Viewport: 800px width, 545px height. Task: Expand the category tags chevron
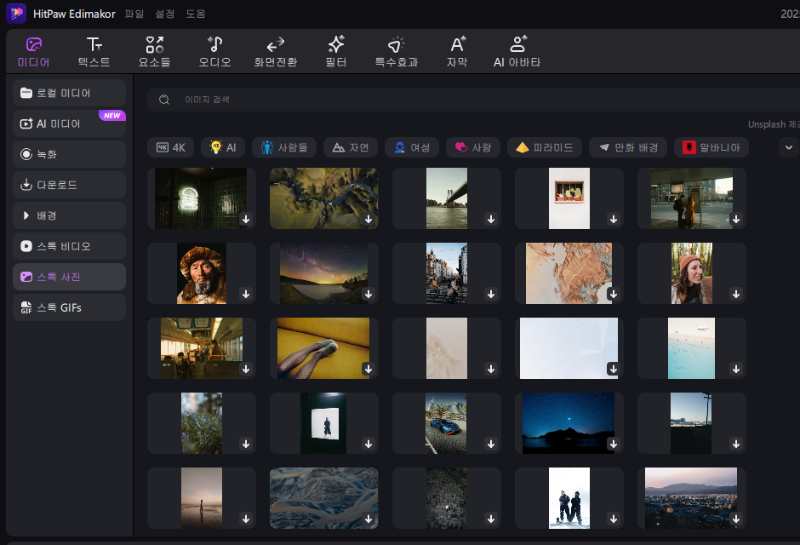click(789, 147)
